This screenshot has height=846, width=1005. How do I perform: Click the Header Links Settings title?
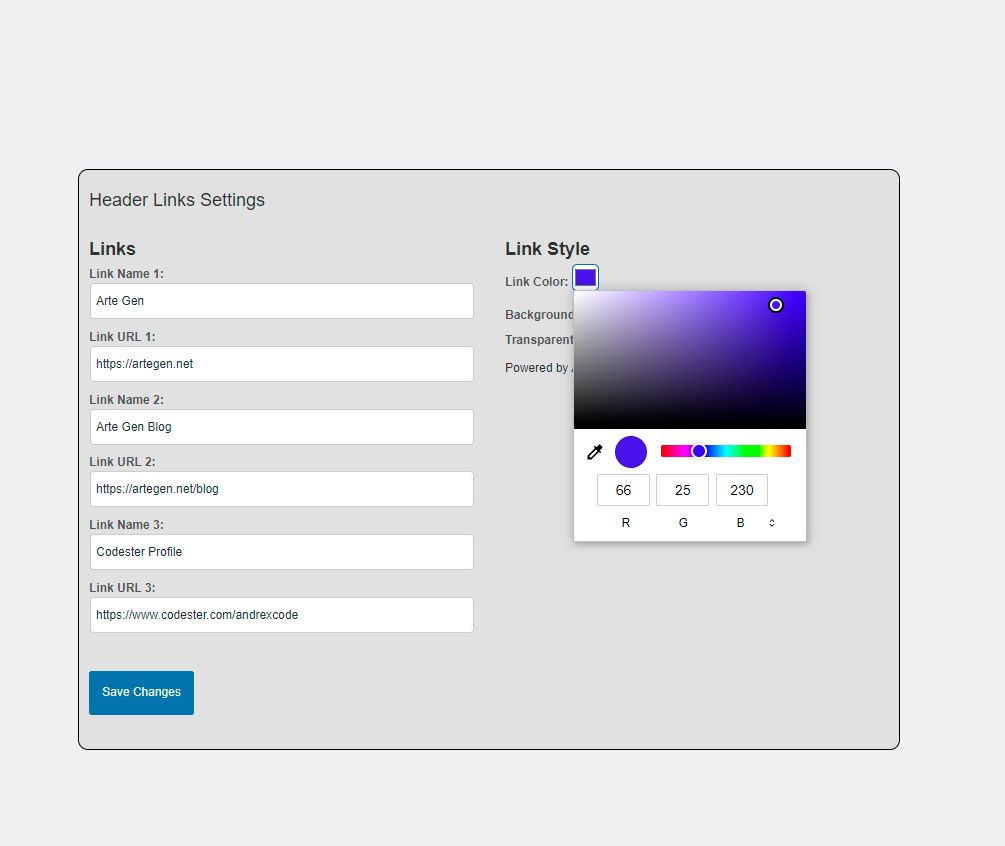tap(177, 200)
